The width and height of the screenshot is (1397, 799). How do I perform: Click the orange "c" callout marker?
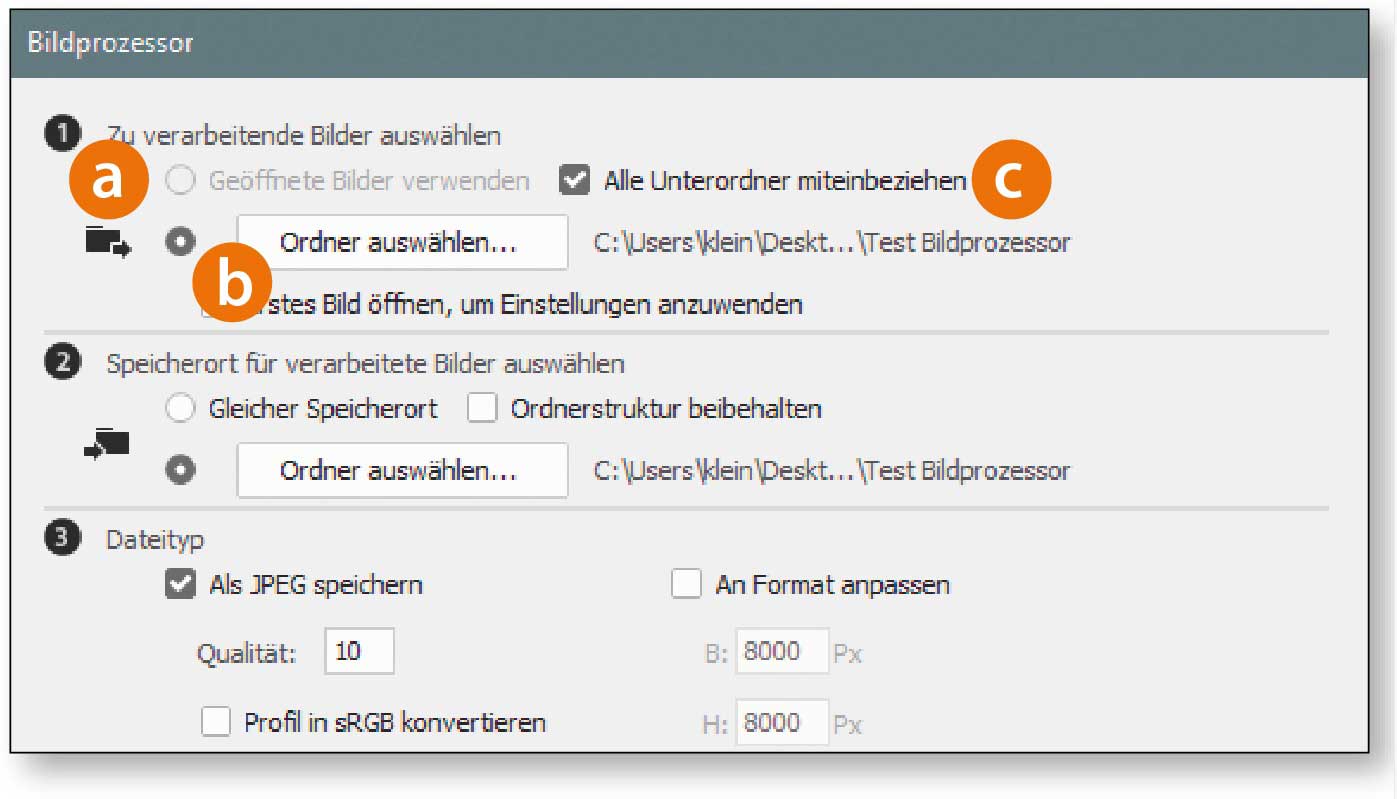[1010, 181]
